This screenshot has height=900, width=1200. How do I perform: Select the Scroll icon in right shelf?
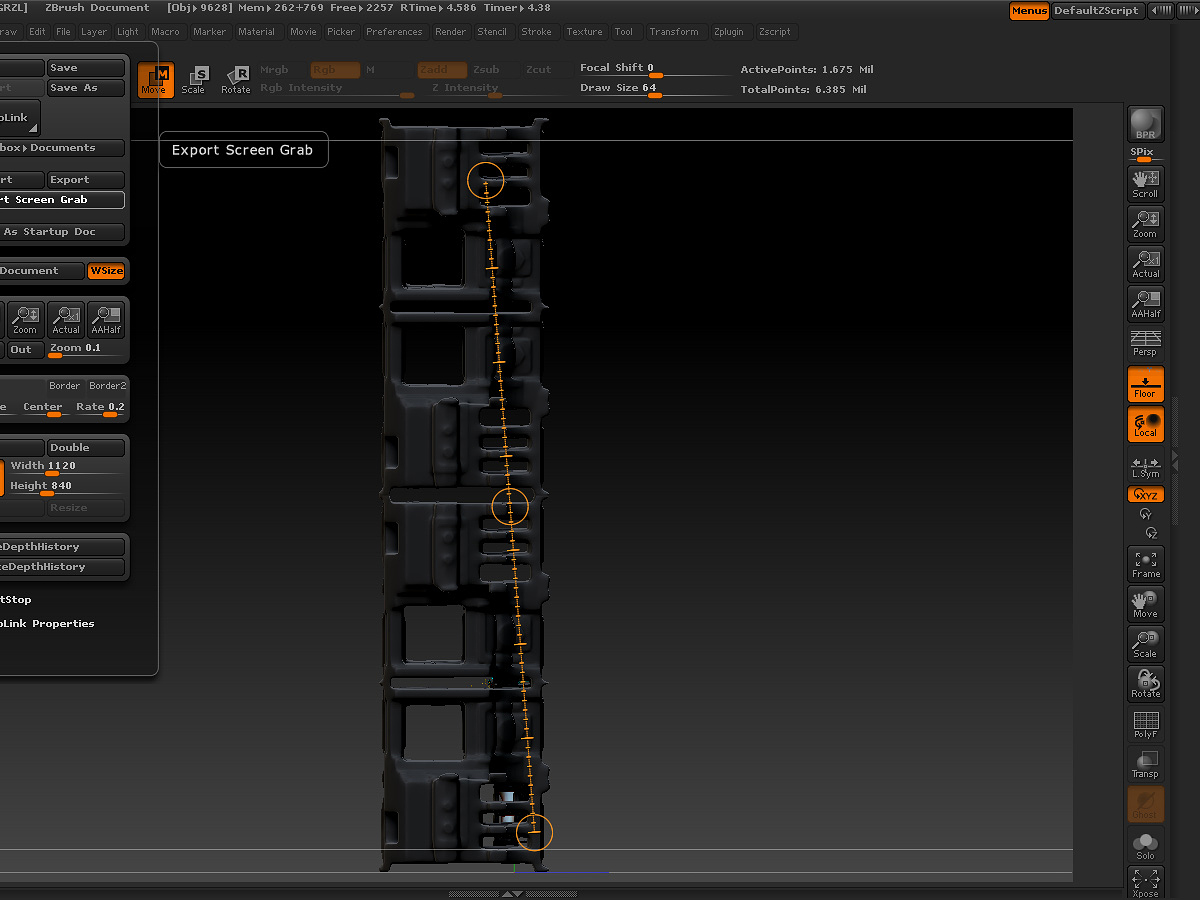1145,184
